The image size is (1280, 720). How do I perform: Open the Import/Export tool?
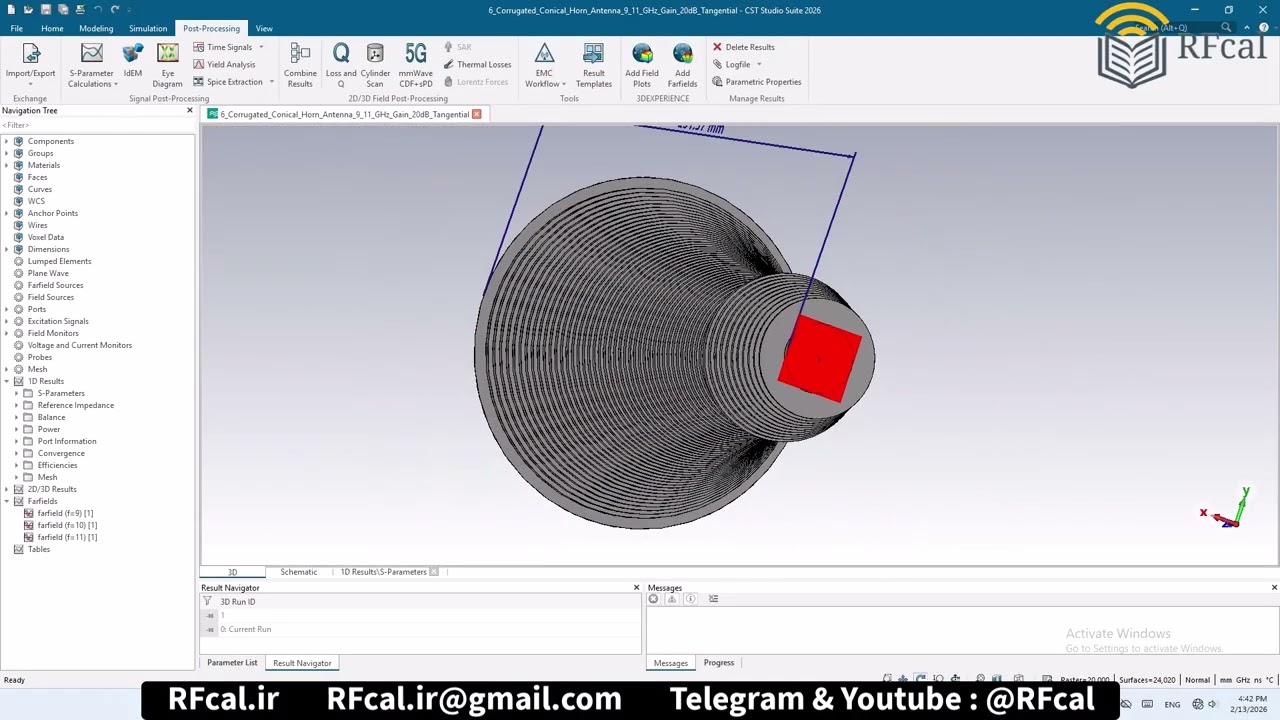(30, 62)
